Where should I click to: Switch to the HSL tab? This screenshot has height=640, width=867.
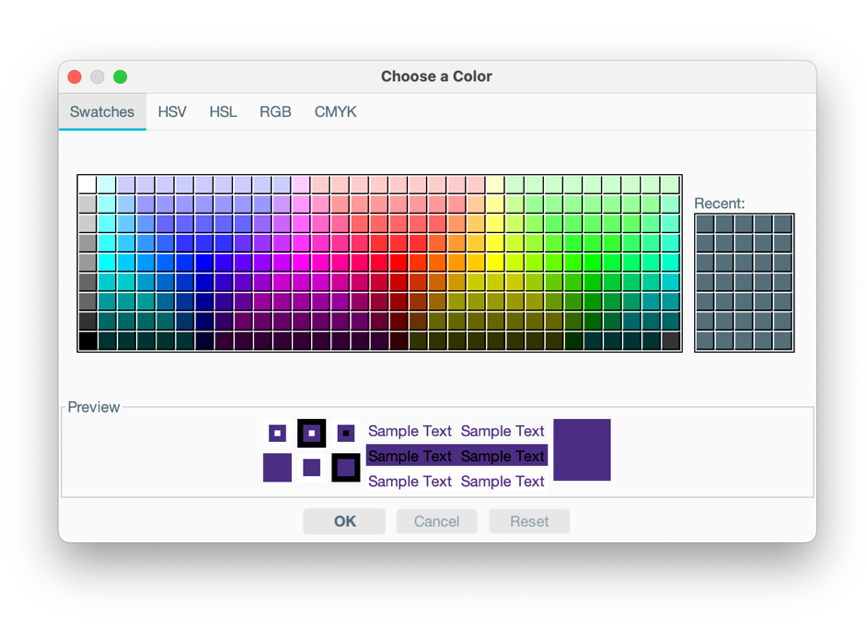[223, 112]
